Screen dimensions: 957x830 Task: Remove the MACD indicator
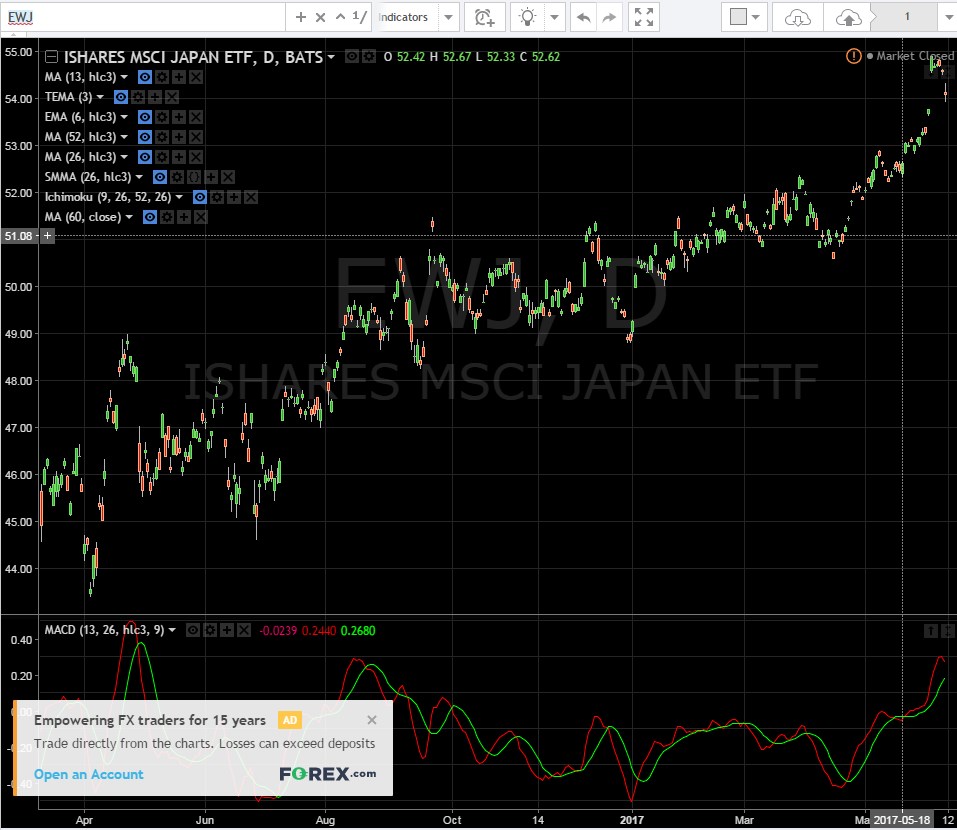coord(244,630)
